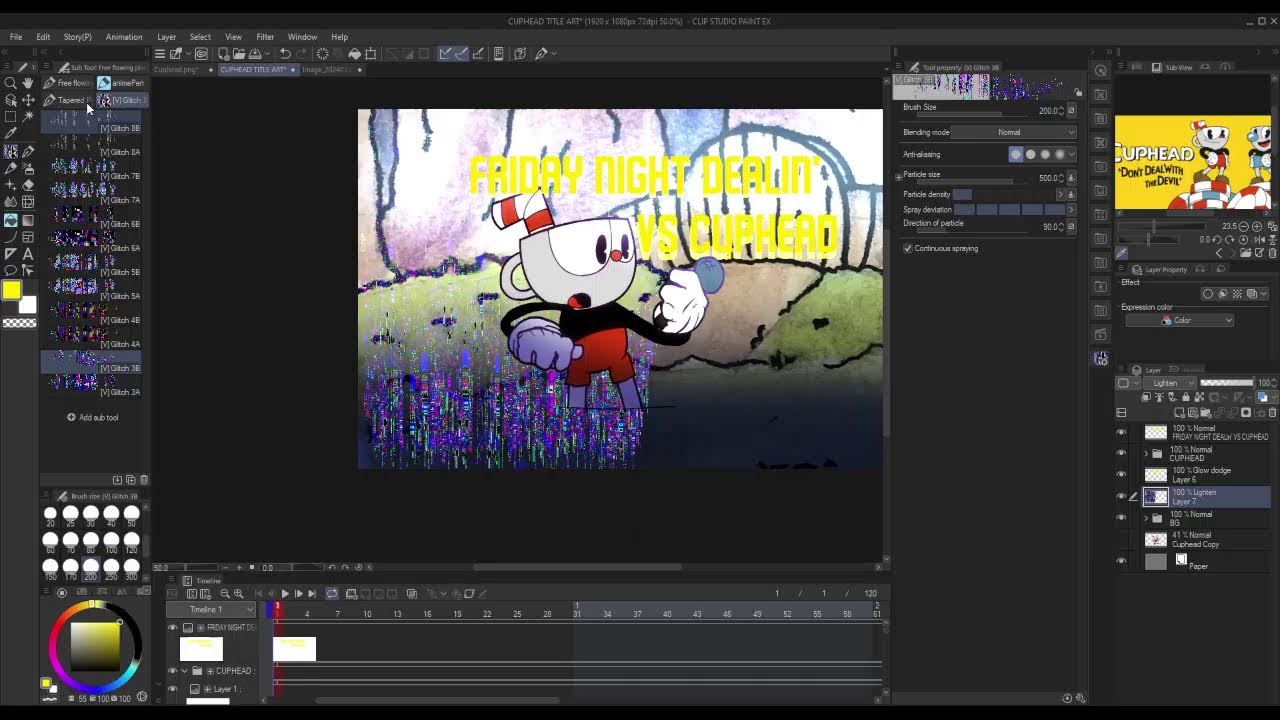Click the Clear selection burst icon

(x=322, y=54)
